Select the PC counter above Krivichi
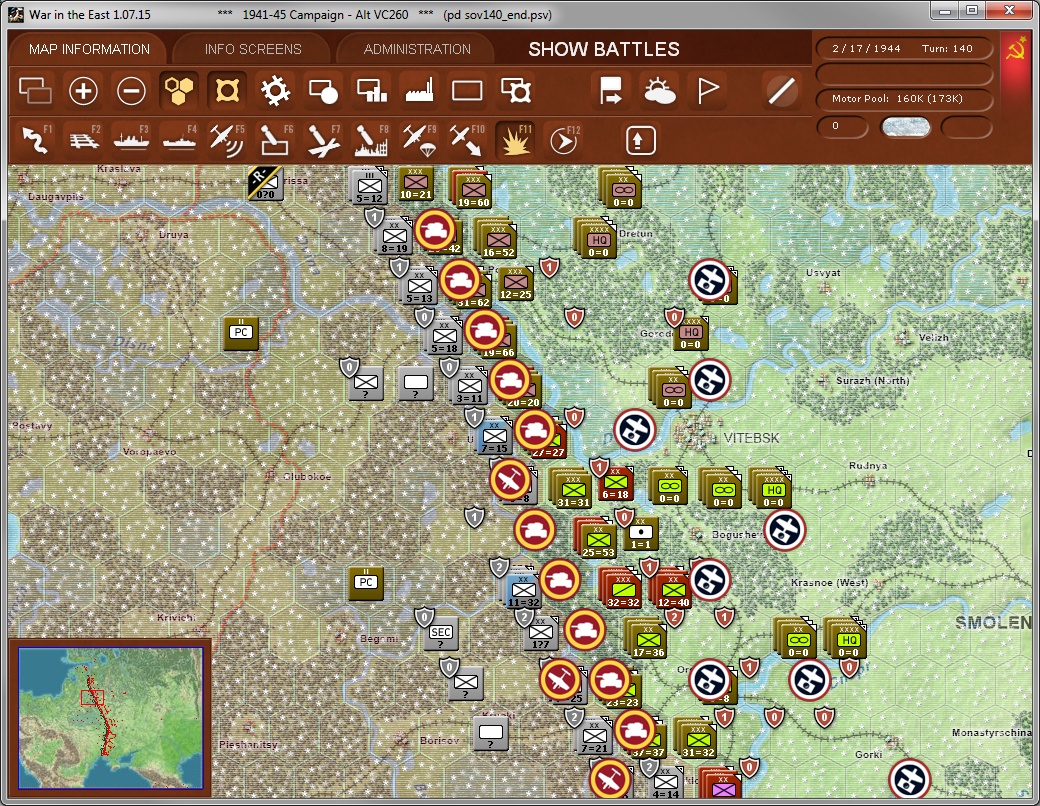The height and width of the screenshot is (806, 1040). pyautogui.click(x=365, y=582)
